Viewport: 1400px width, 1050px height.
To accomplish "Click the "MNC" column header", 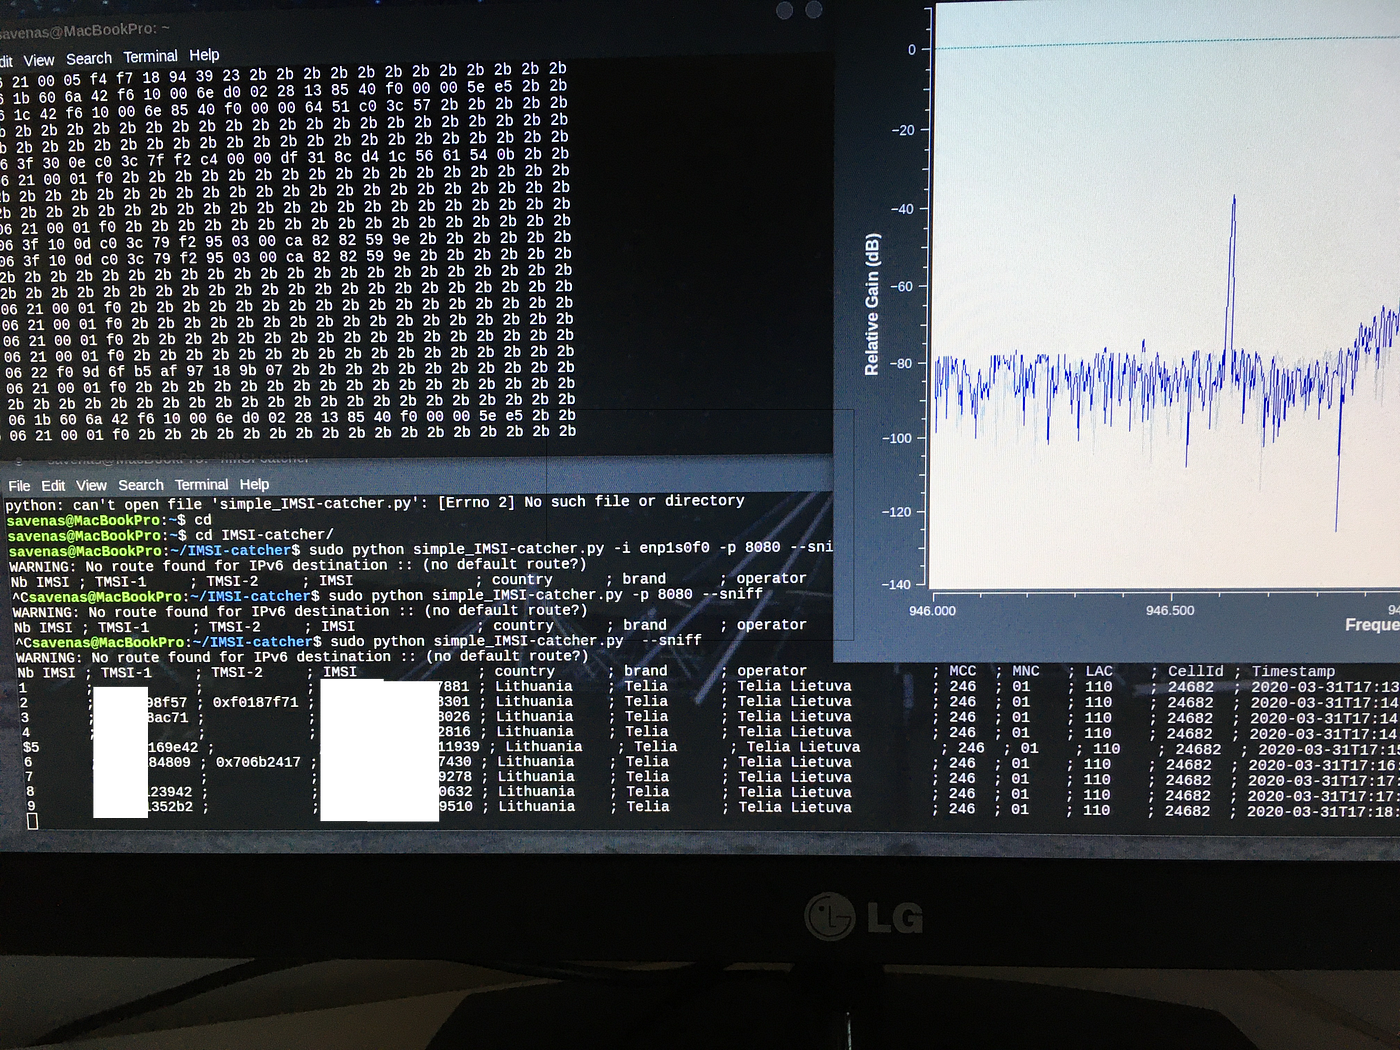I will tap(1026, 671).
